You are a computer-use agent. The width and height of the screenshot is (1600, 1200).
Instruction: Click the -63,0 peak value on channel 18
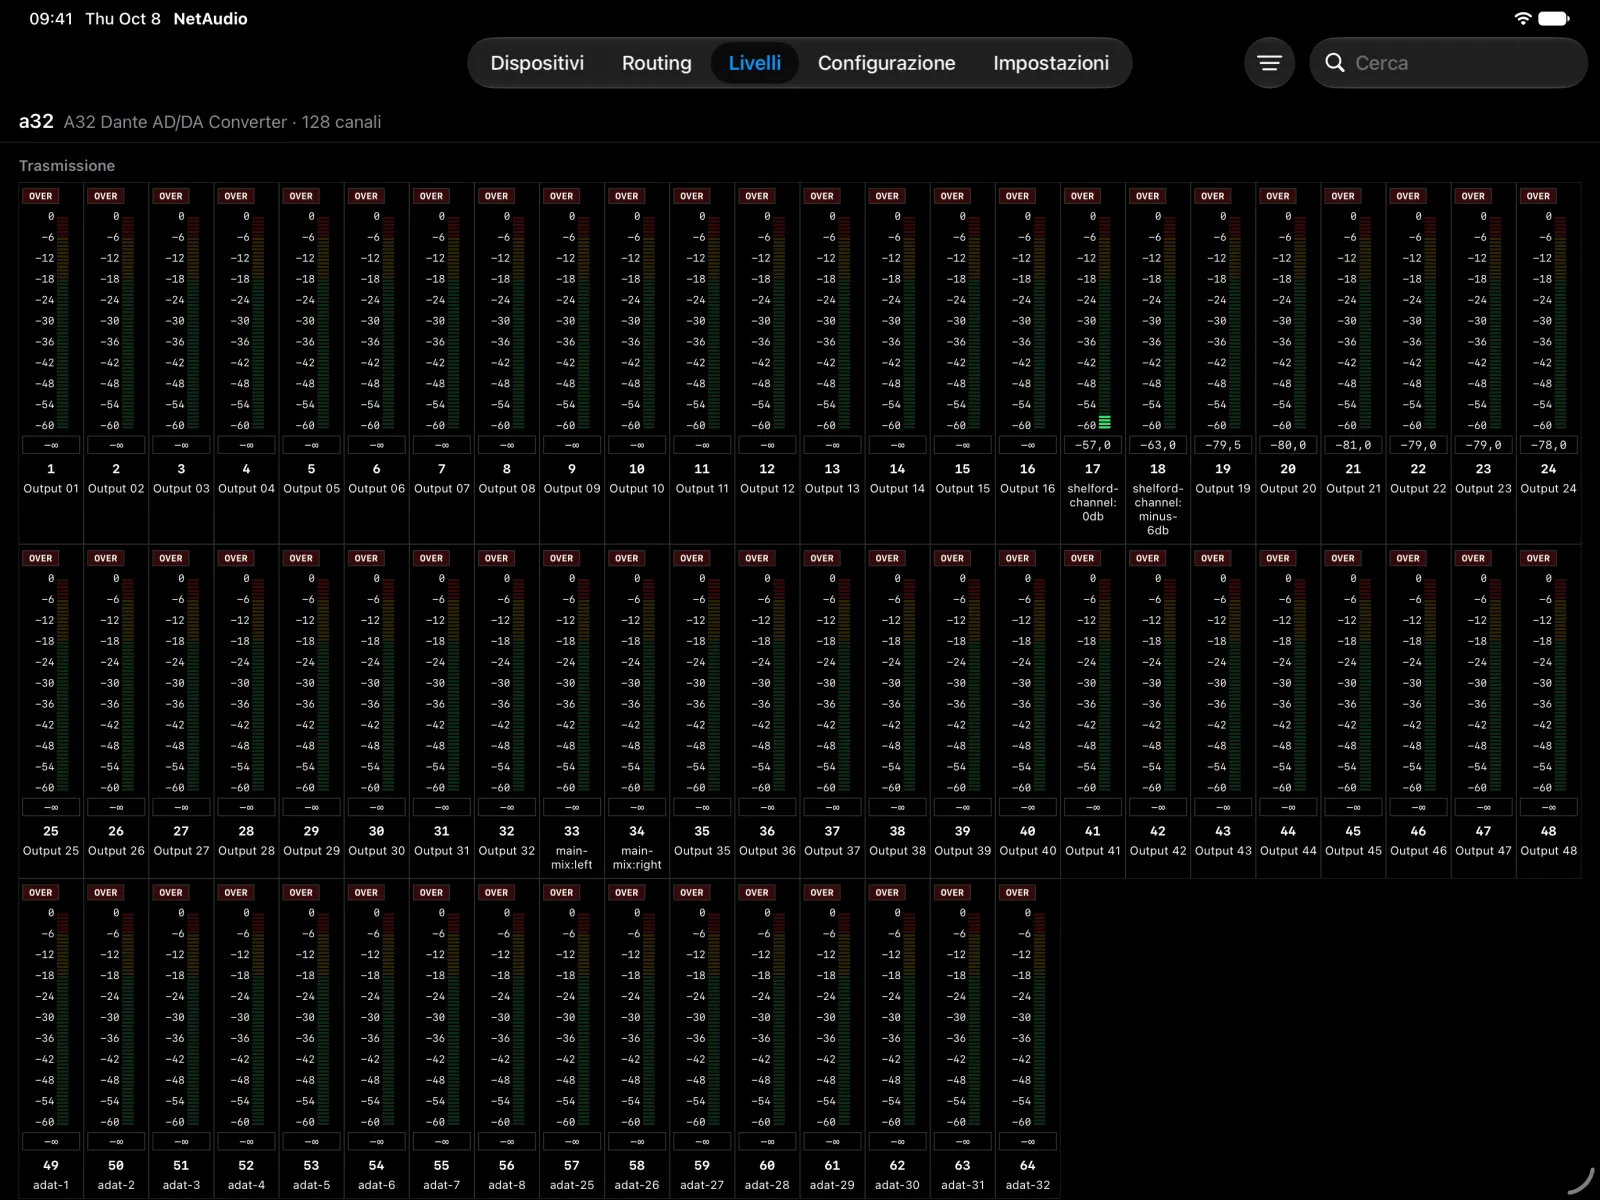pos(1158,445)
